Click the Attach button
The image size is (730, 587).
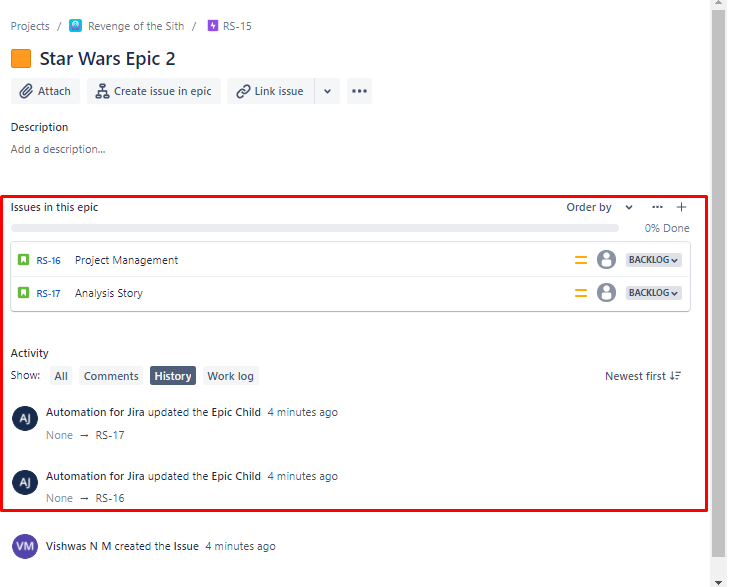(45, 91)
